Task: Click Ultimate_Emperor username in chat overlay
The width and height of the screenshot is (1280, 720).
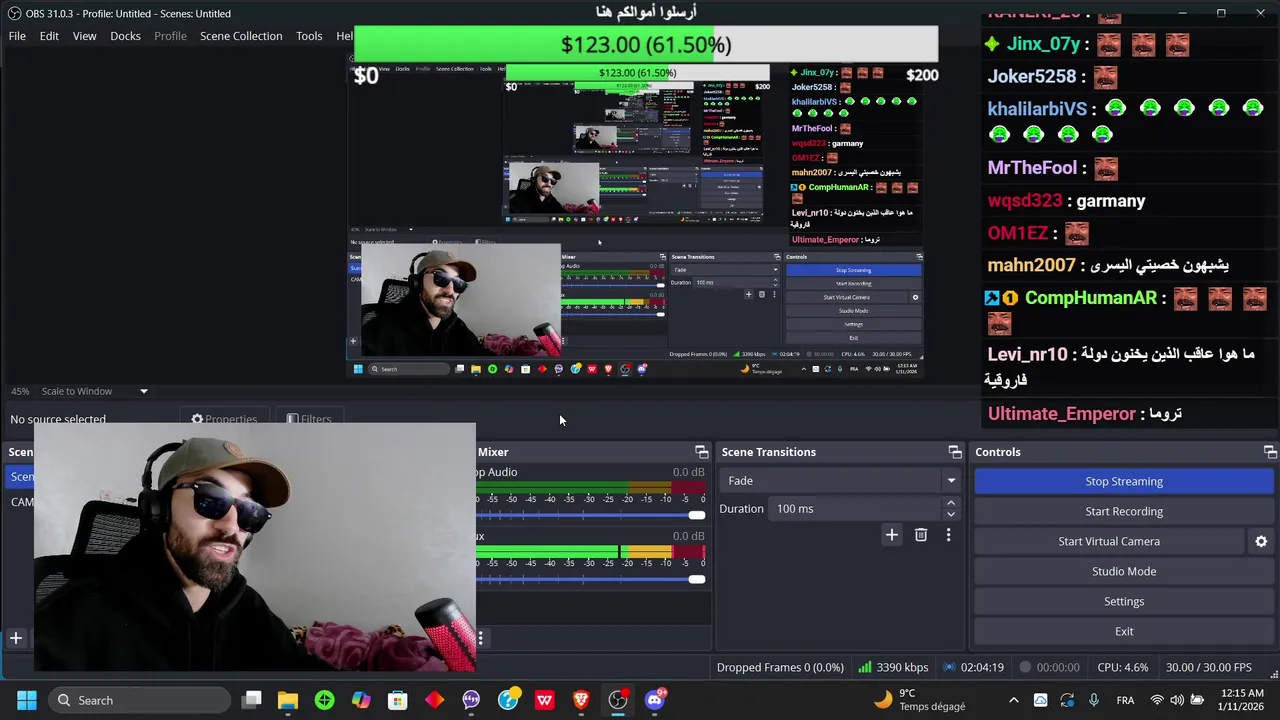Action: click(x=1061, y=414)
